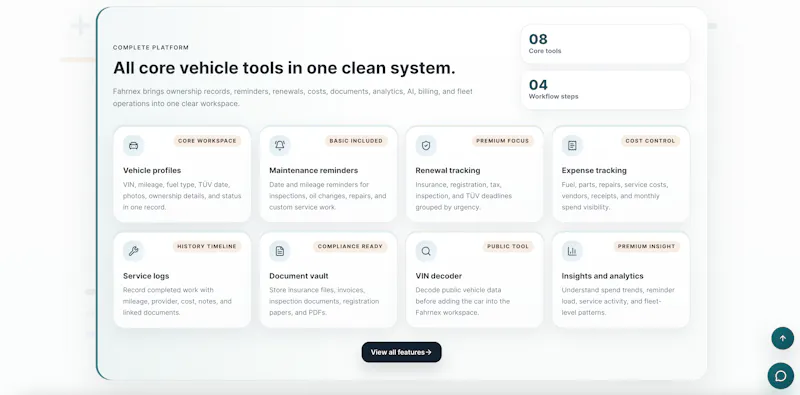800x395 pixels.
Task: Open the Document vault title
Action: click(299, 276)
